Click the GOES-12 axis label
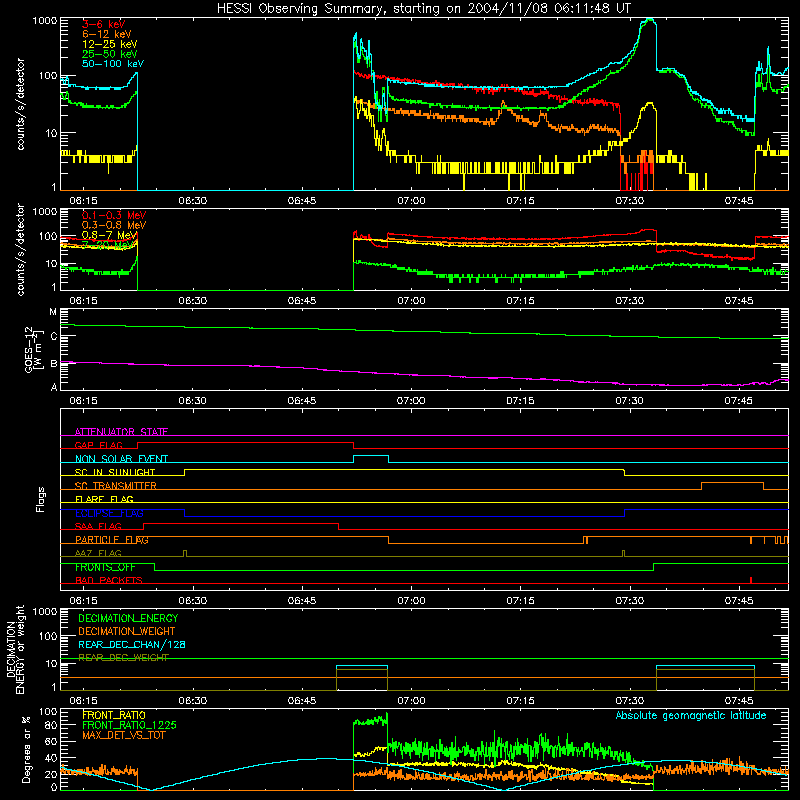Image resolution: width=800 pixels, height=800 pixels. pos(32,349)
